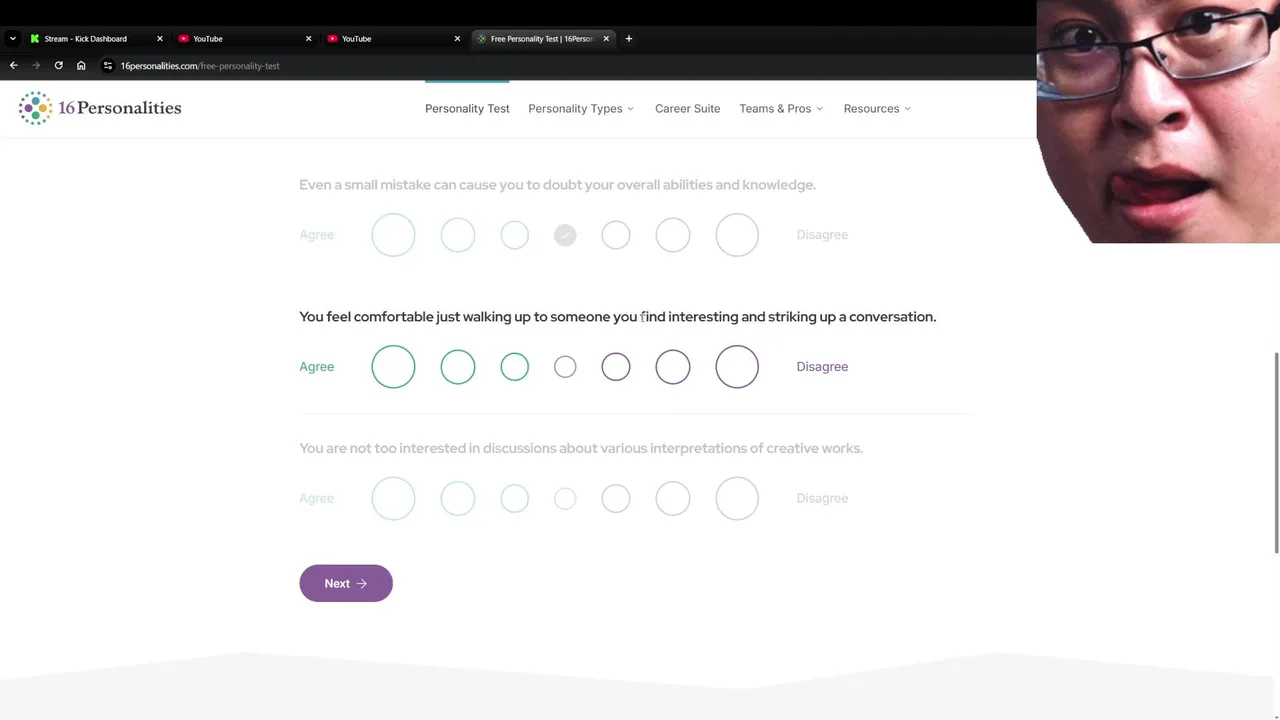This screenshot has width=1280, height=720.
Task: Close the Stream - Kick Dashboard tab
Action: tap(159, 39)
